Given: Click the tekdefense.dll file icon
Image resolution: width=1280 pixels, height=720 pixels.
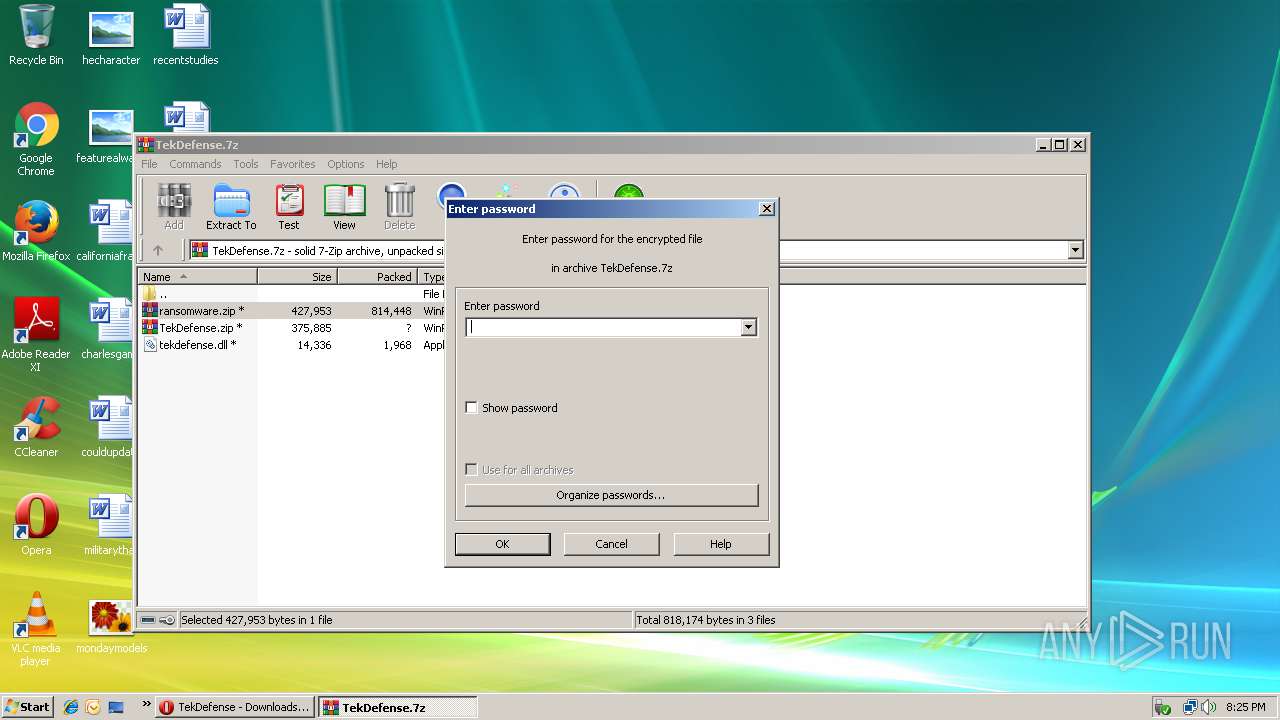Looking at the screenshot, I should (x=150, y=345).
